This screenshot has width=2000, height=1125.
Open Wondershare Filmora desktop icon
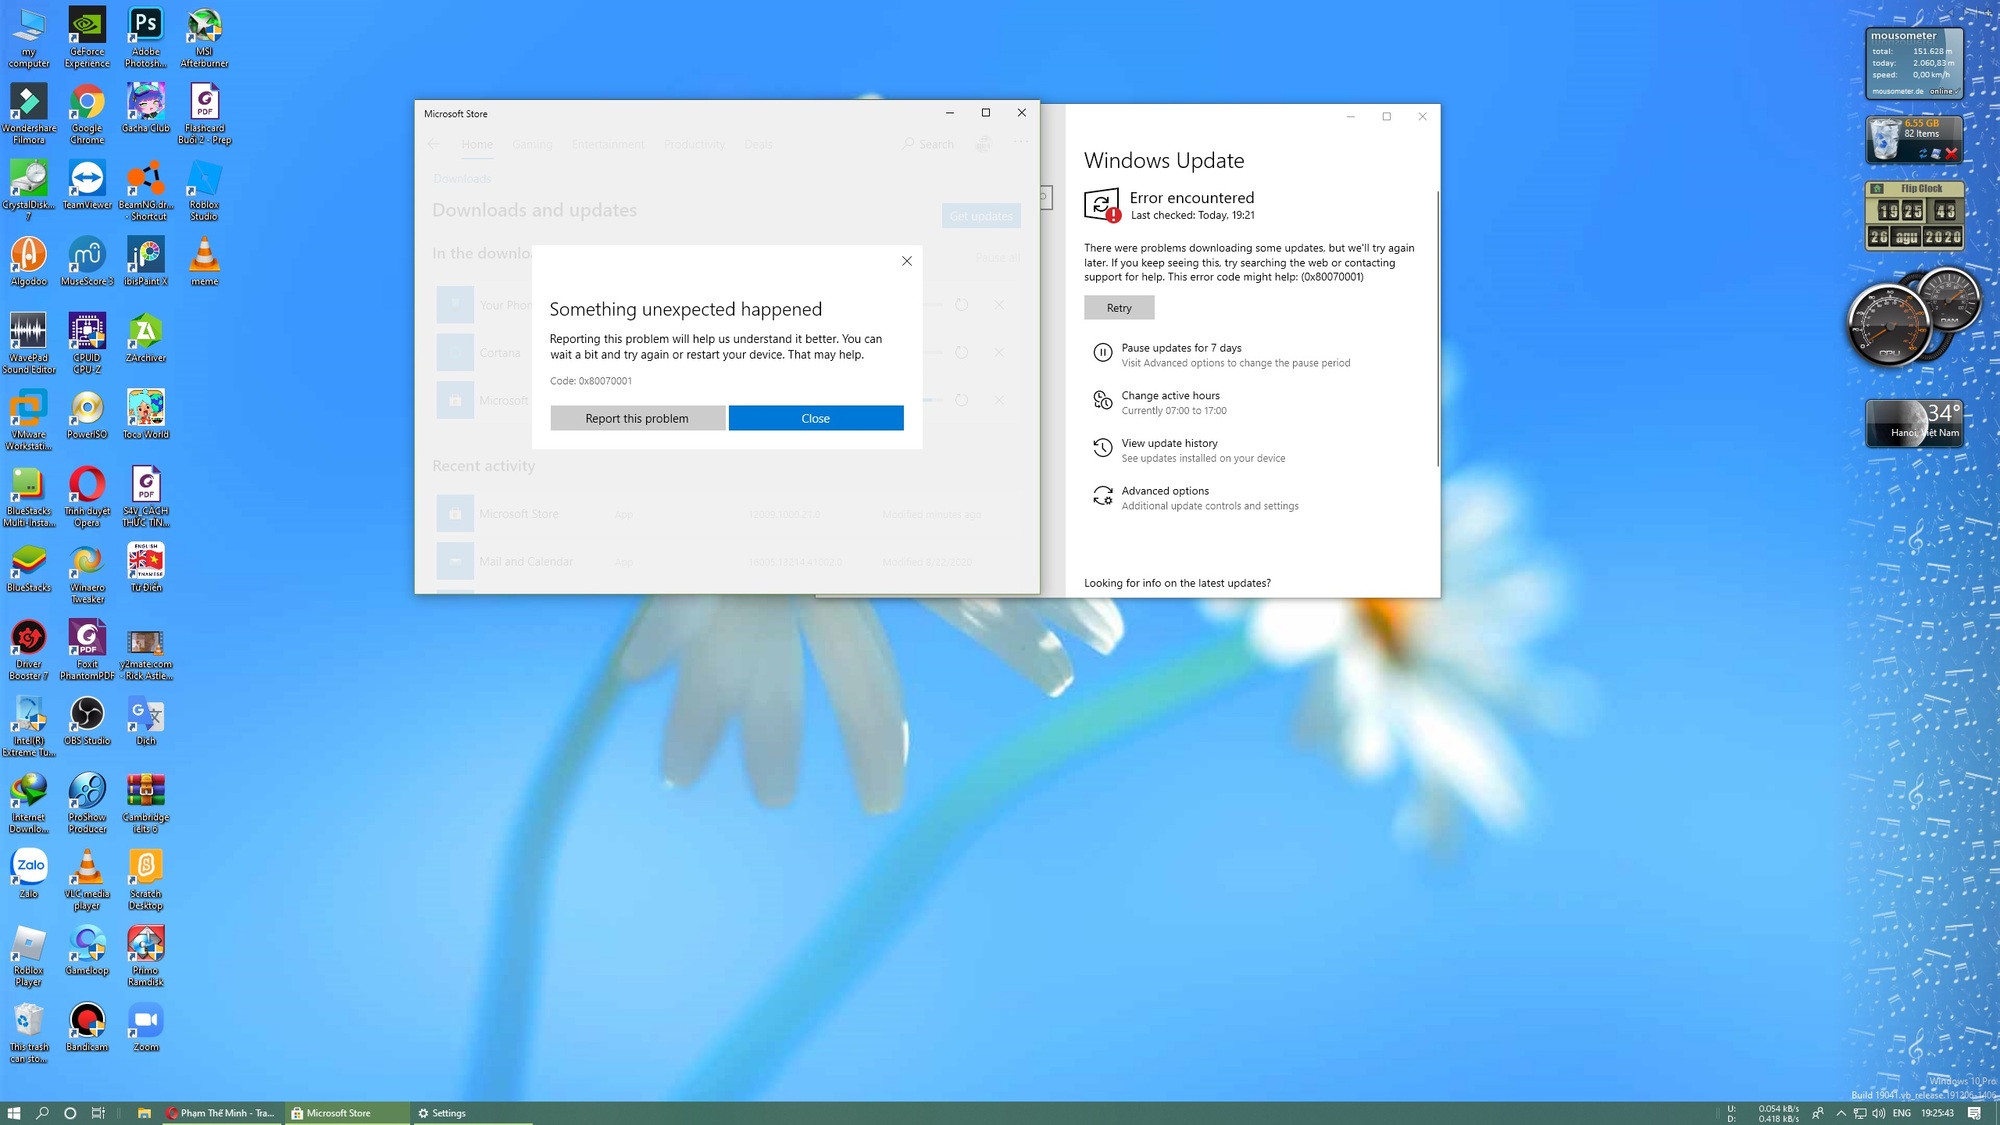(x=29, y=114)
